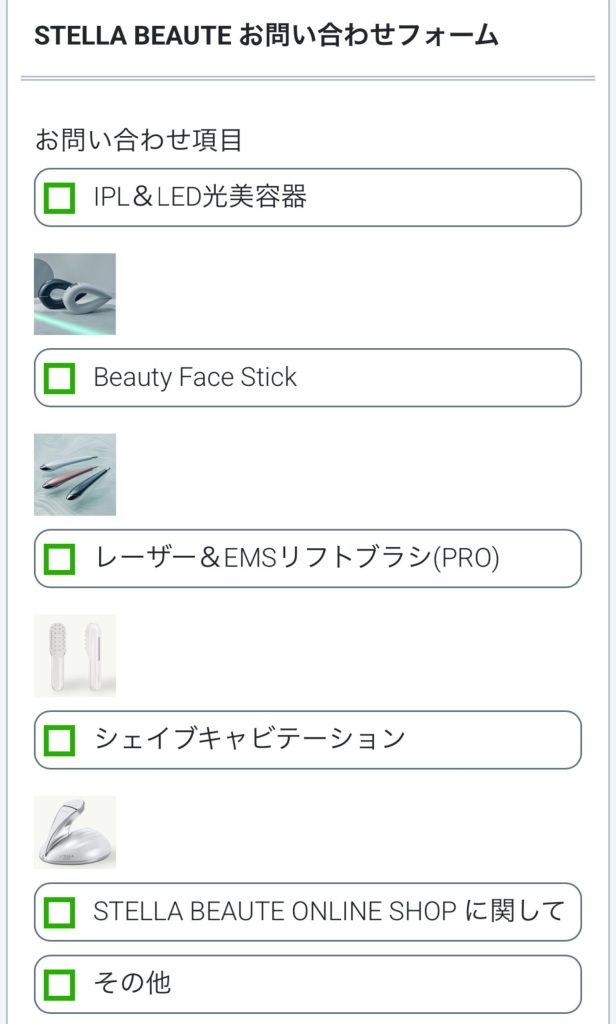
Task: Check the IPL＆LED光美容器 checkbox
Action: (60, 197)
